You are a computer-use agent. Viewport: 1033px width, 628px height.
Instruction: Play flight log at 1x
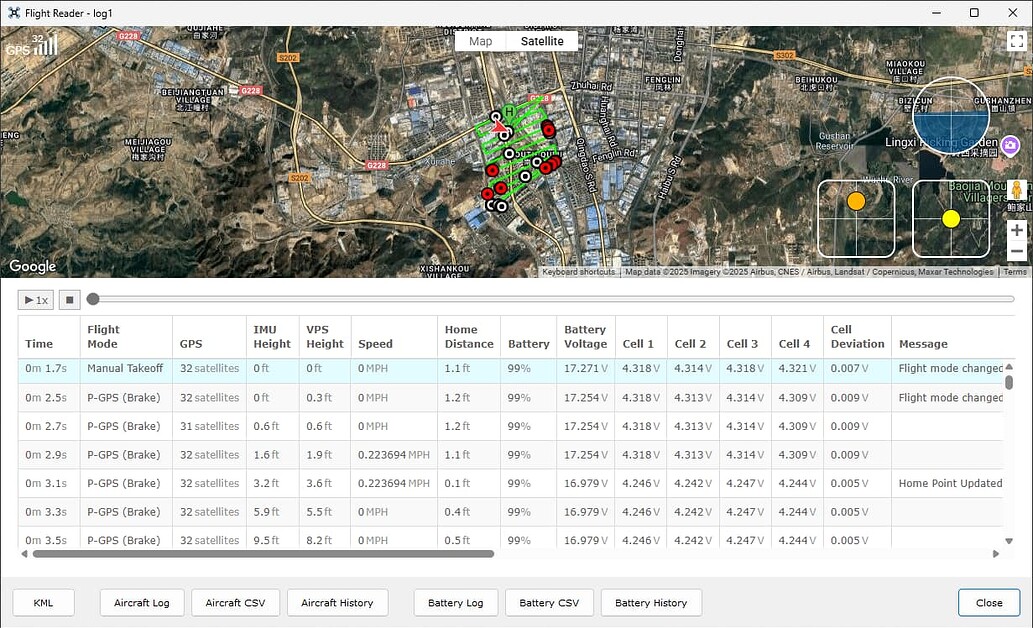[36, 300]
